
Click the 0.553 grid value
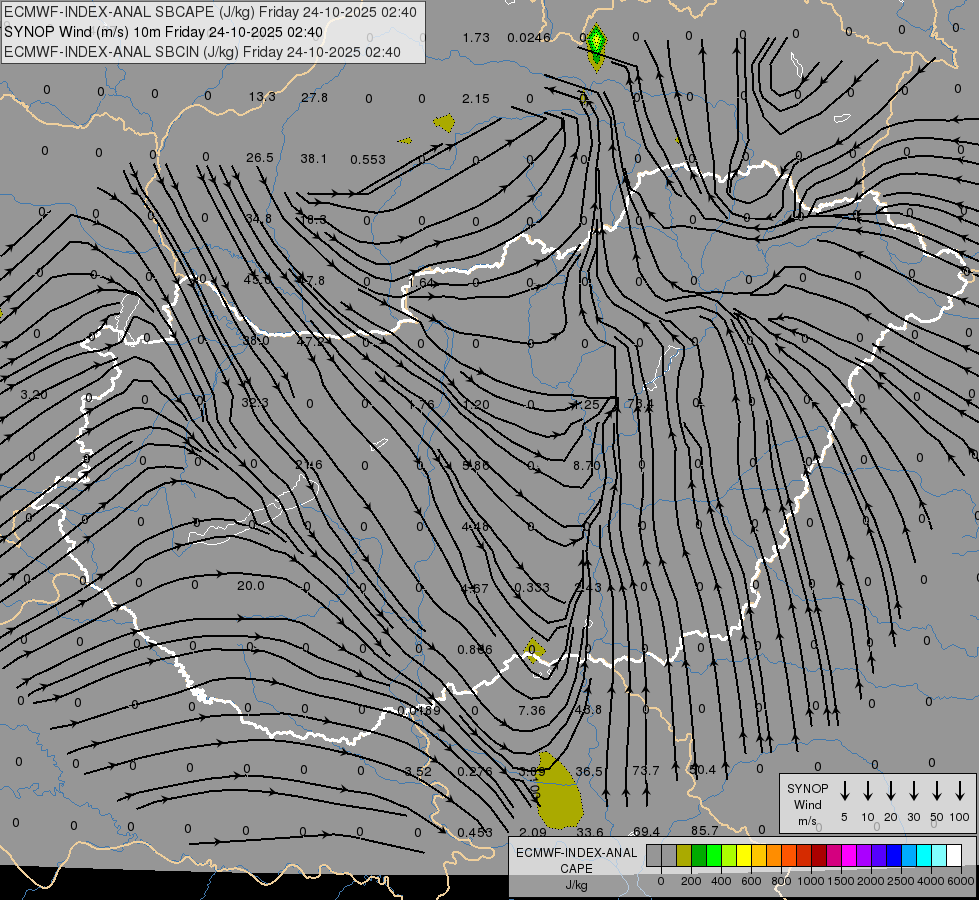click(368, 160)
